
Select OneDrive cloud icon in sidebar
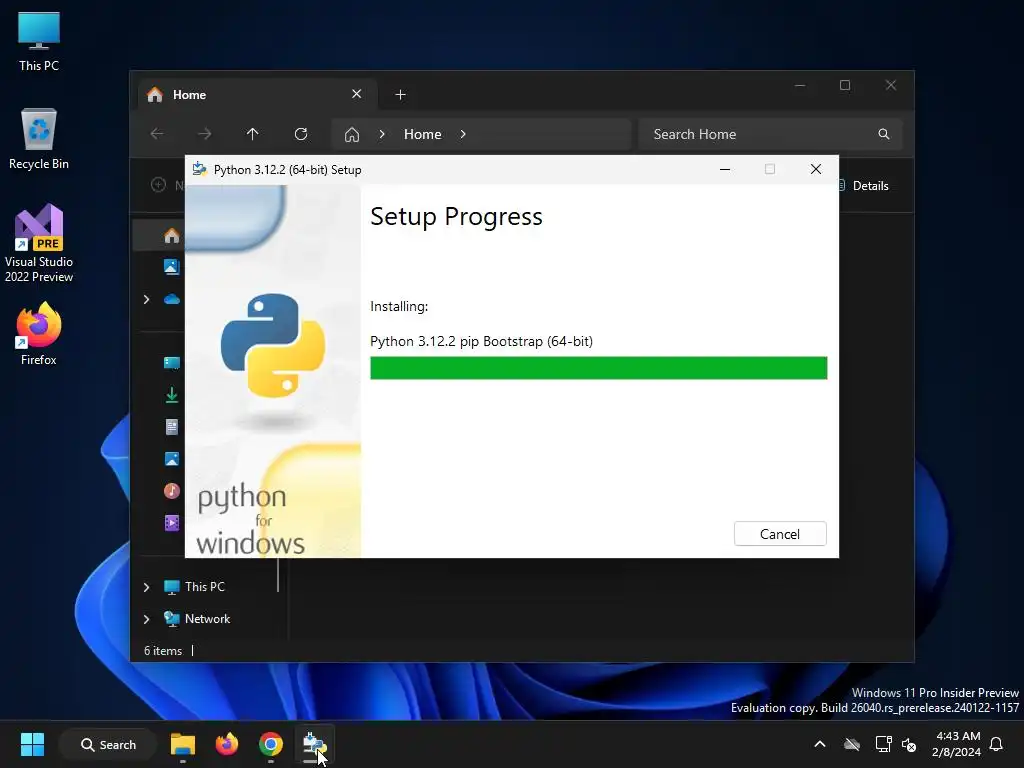click(172, 299)
